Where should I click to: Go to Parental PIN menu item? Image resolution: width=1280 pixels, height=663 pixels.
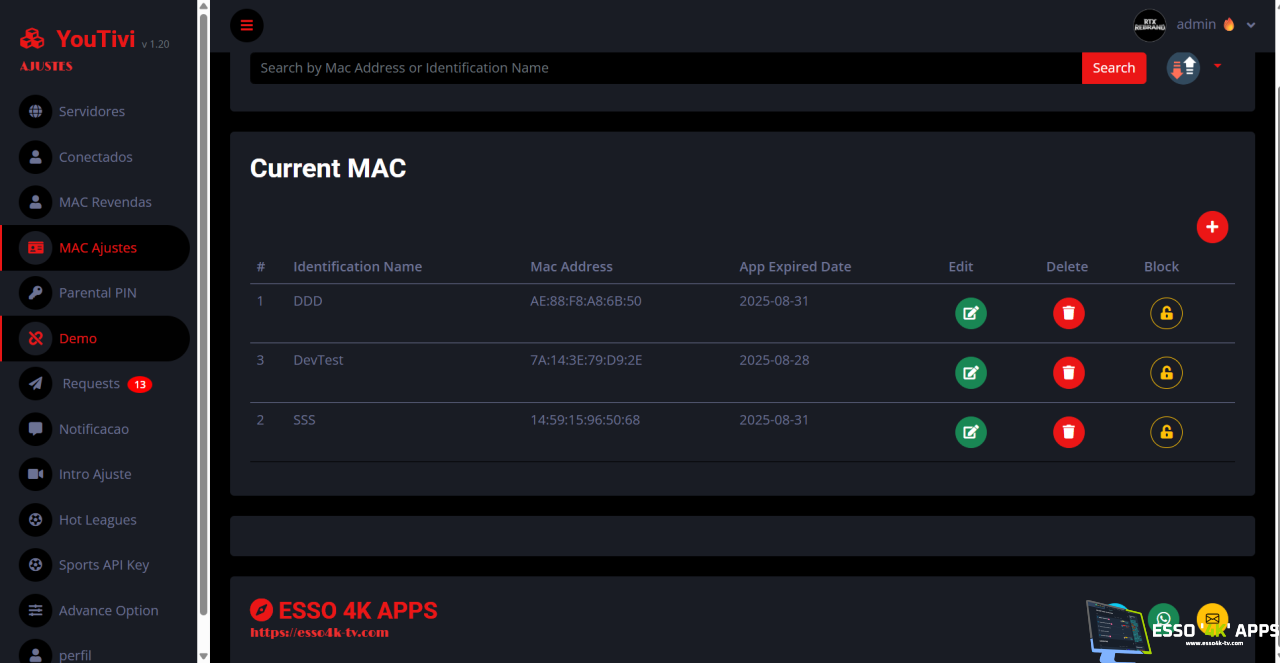click(97, 293)
